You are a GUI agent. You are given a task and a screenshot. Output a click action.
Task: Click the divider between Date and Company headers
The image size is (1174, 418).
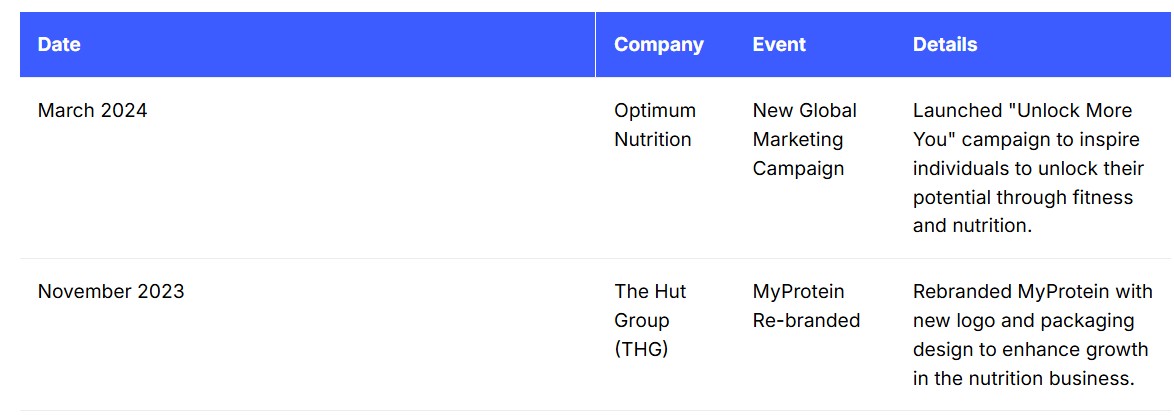click(x=595, y=45)
